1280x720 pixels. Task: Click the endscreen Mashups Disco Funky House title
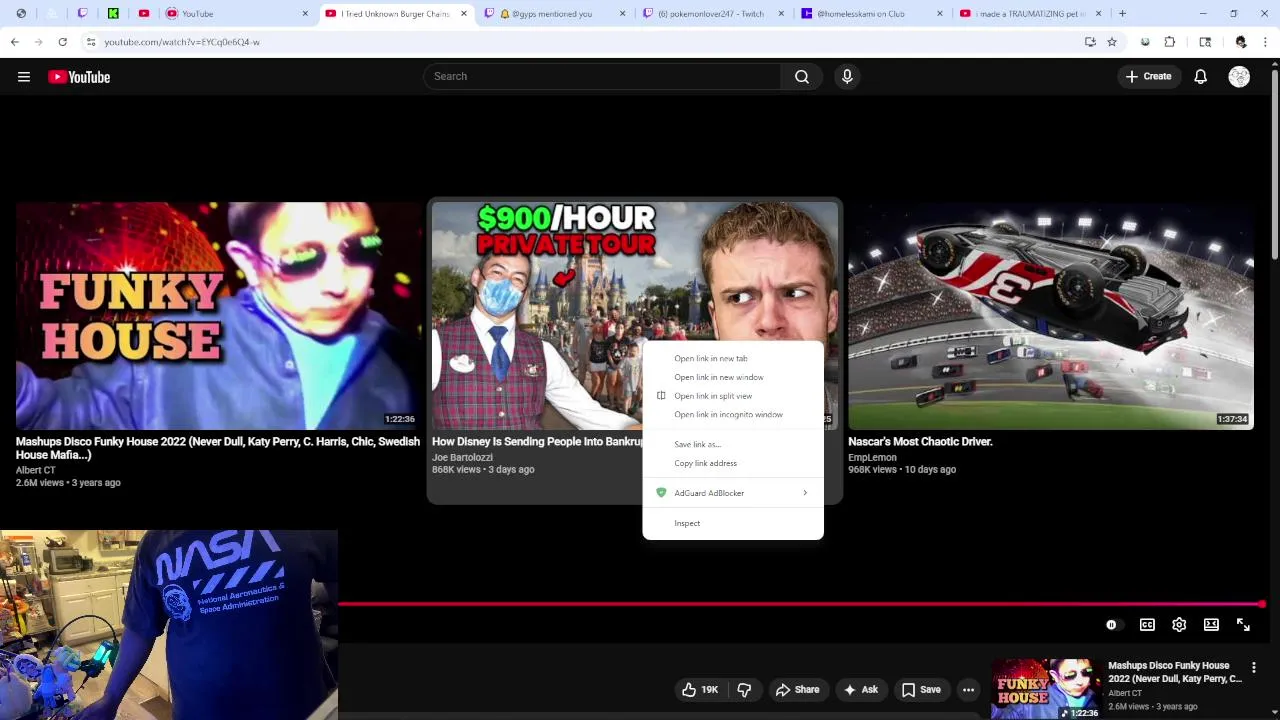[218, 448]
